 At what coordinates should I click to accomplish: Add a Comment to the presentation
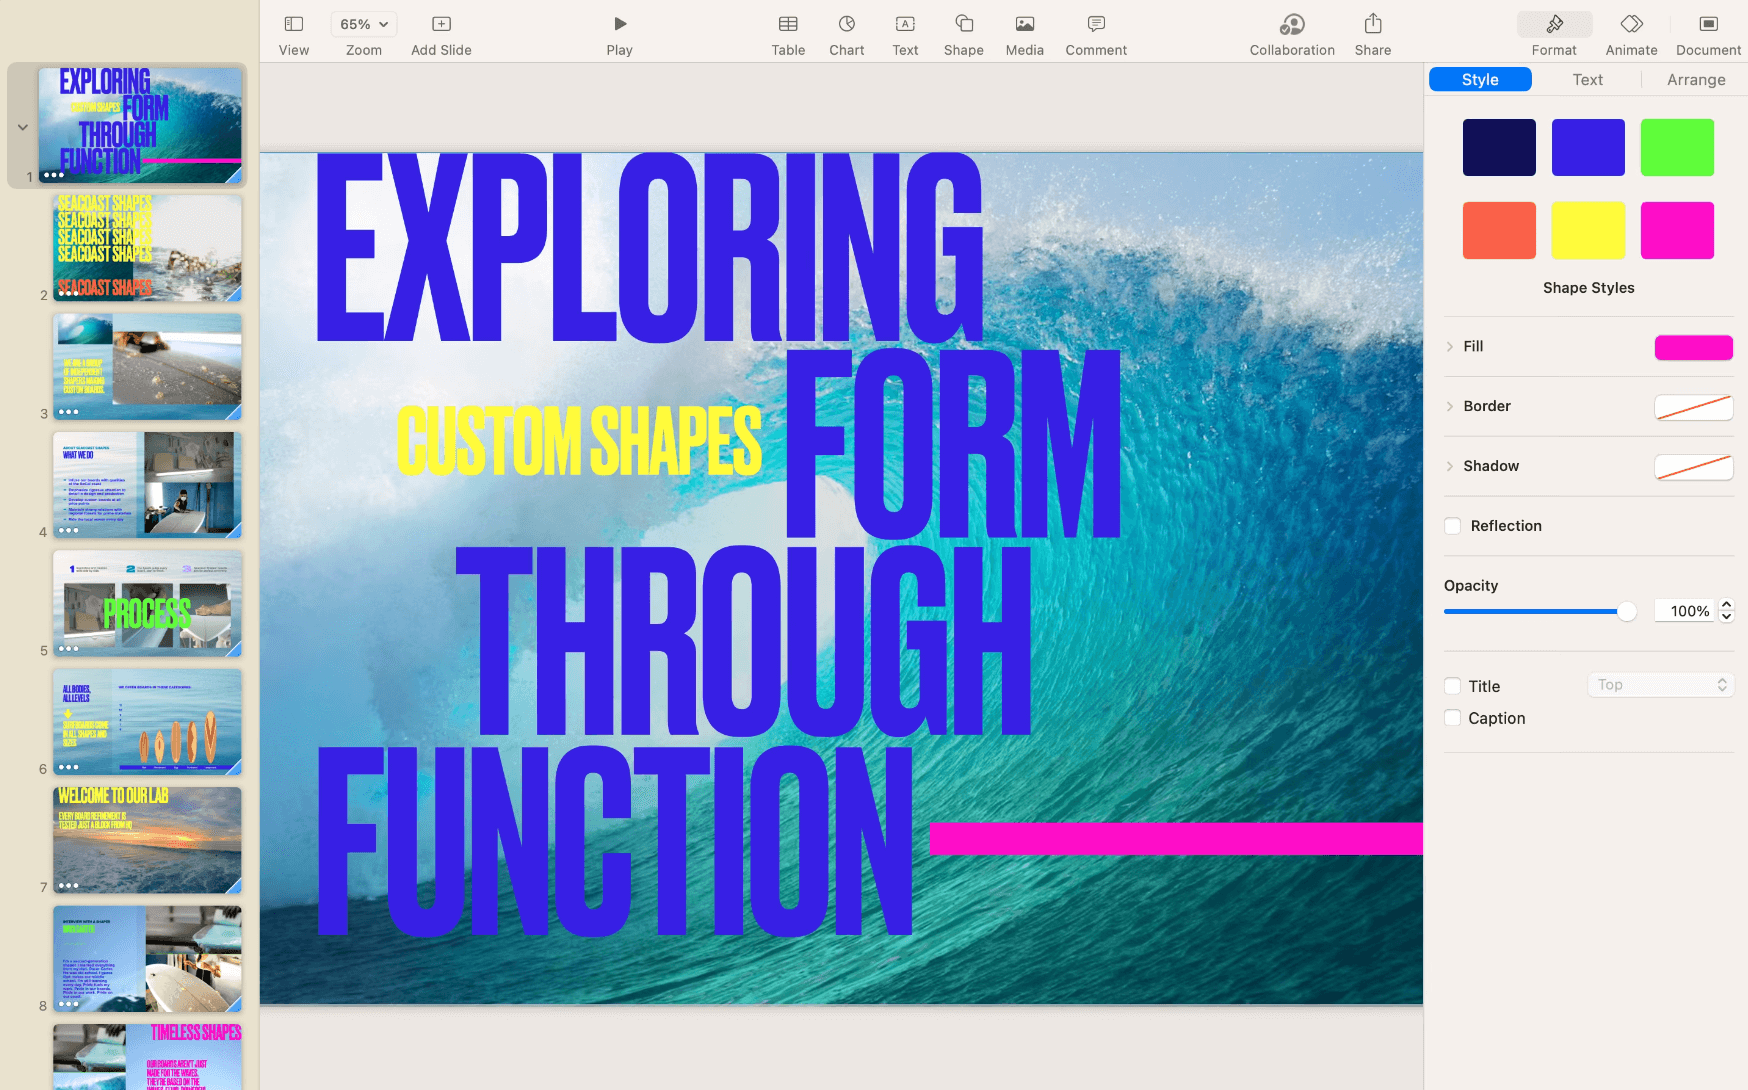click(1095, 33)
